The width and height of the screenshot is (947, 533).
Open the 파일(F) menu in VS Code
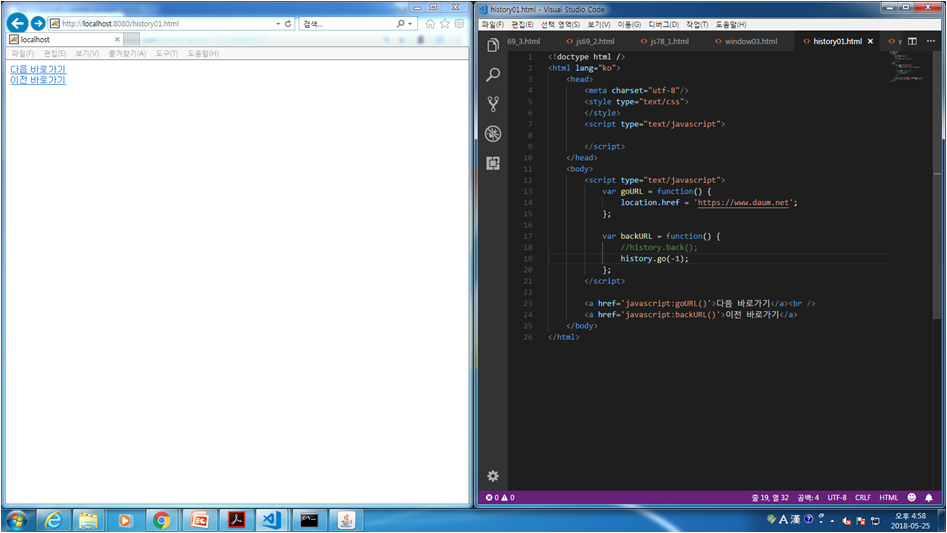492,25
